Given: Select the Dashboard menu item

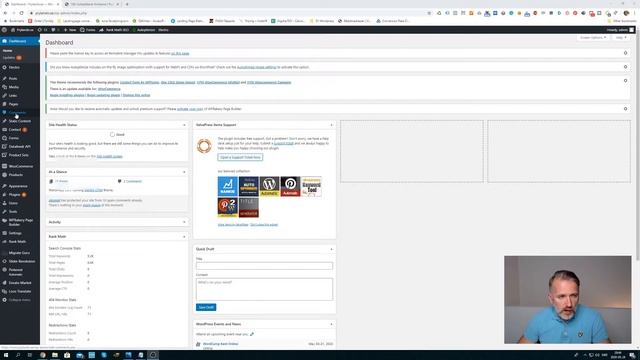Looking at the screenshot, I should 20,41.
